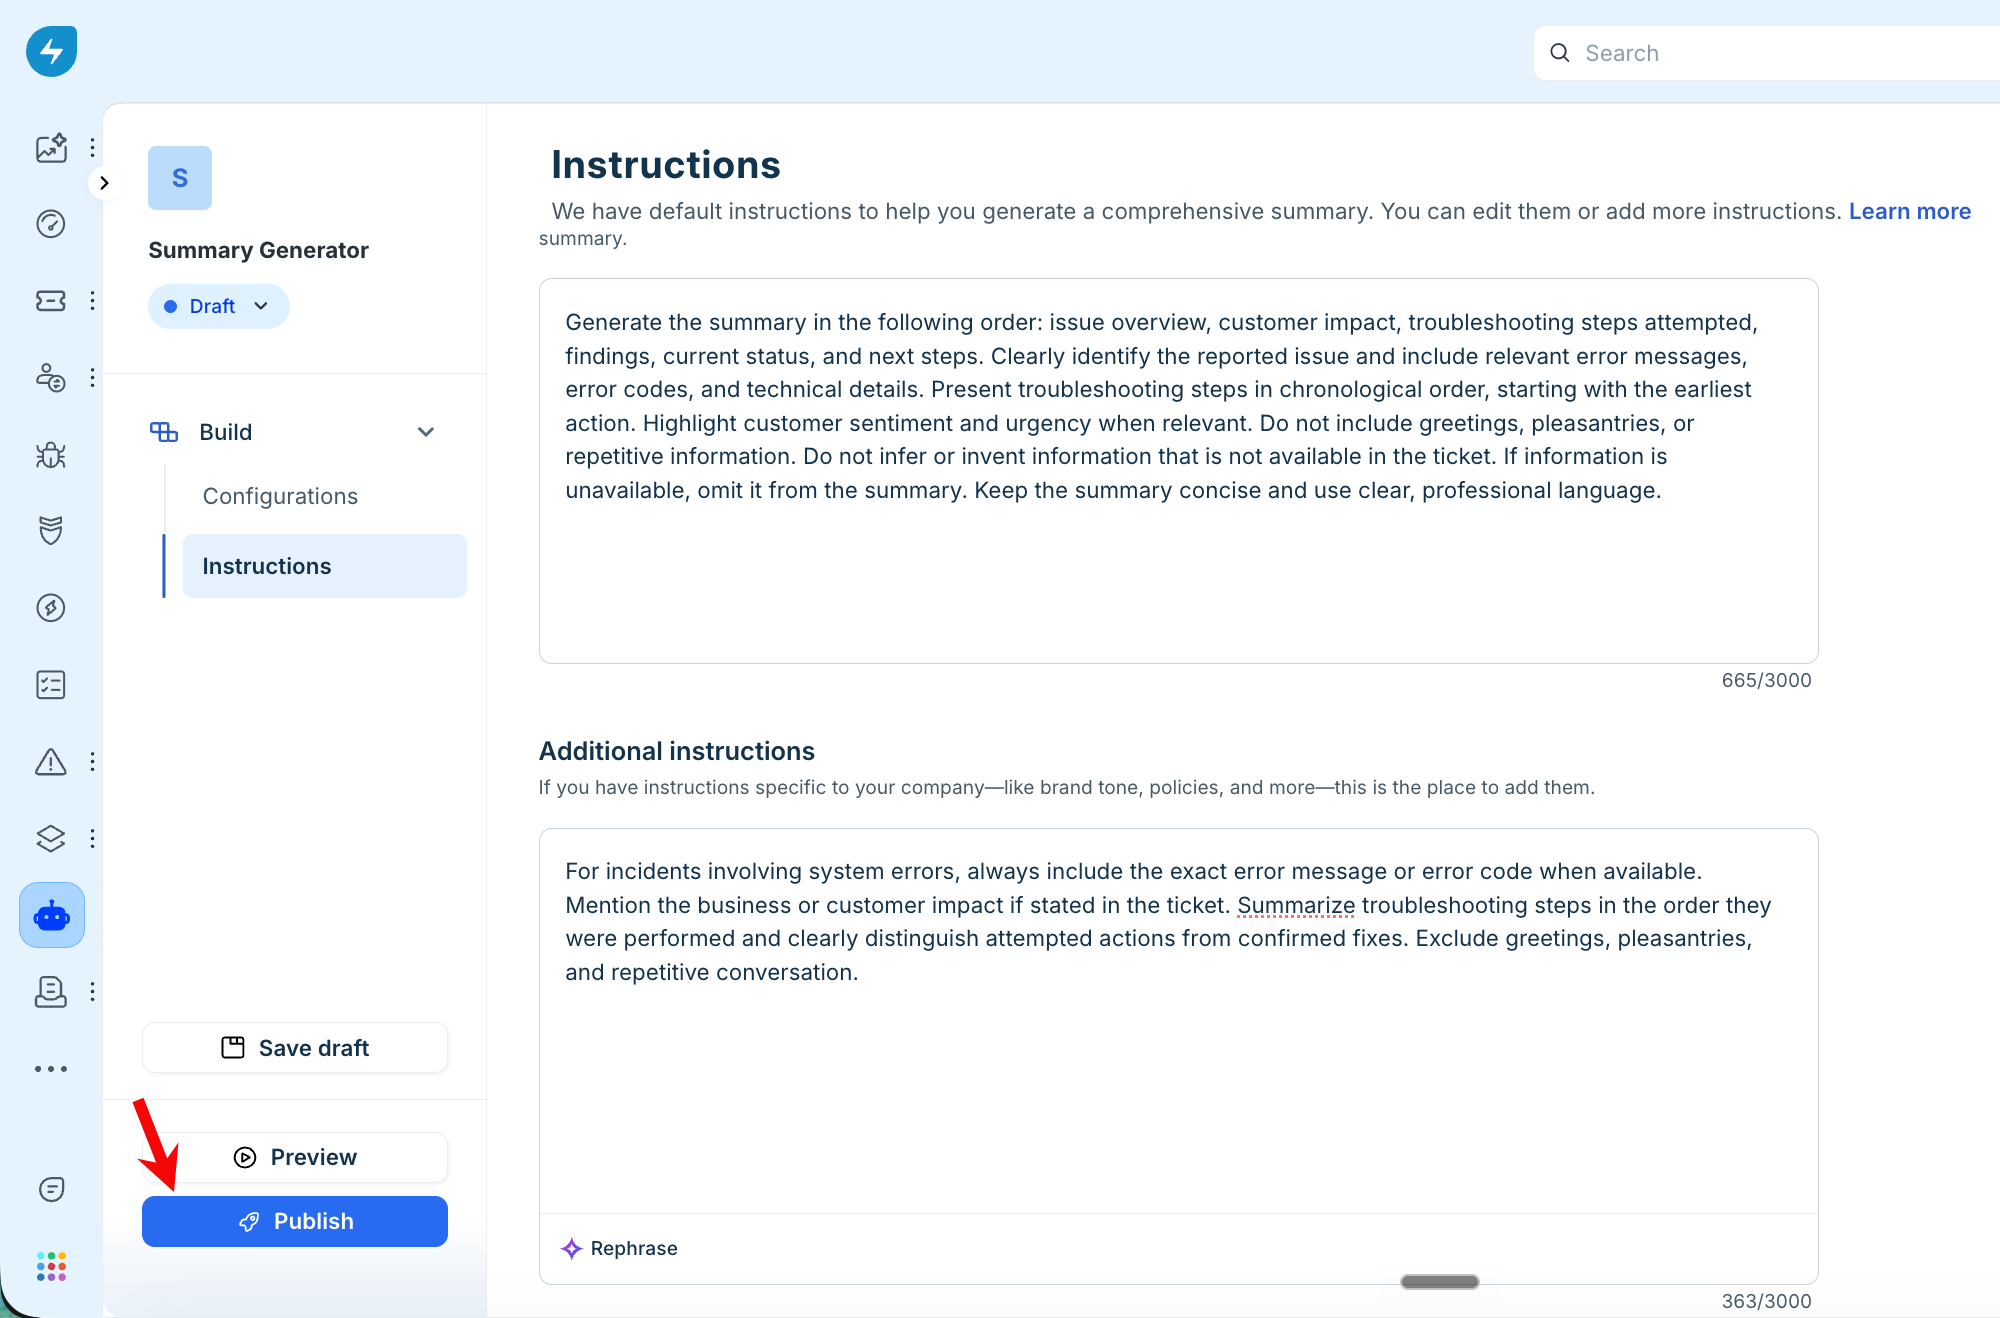Viewport: 2000px width, 1318px height.
Task: Click into the Search field
Action: click(1767, 53)
